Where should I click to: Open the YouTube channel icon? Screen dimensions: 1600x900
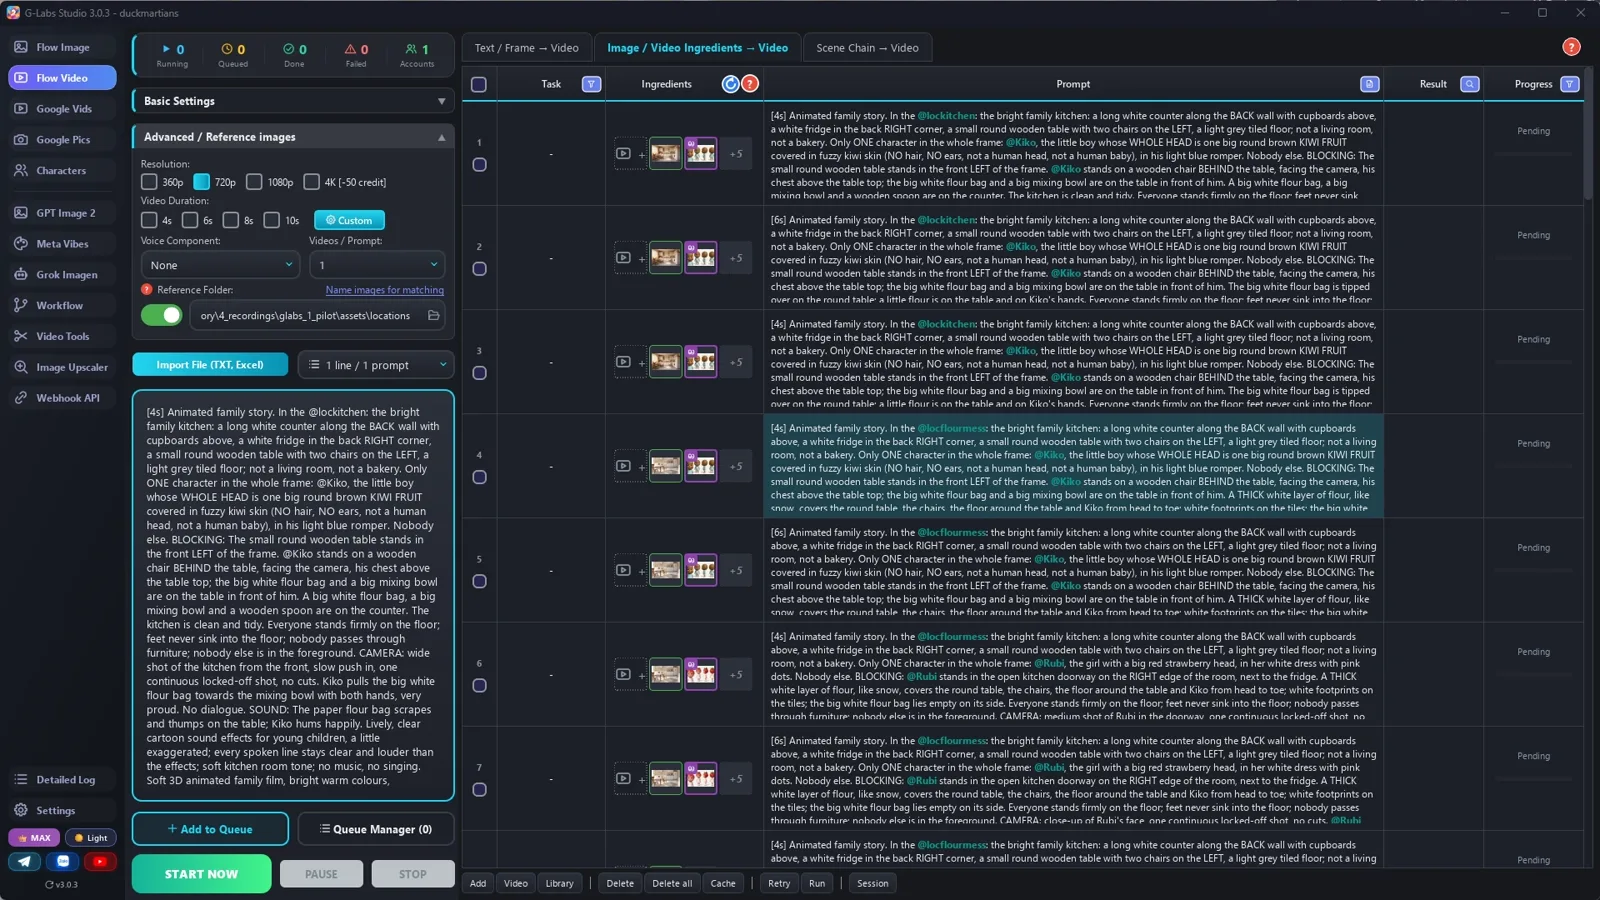tap(99, 861)
